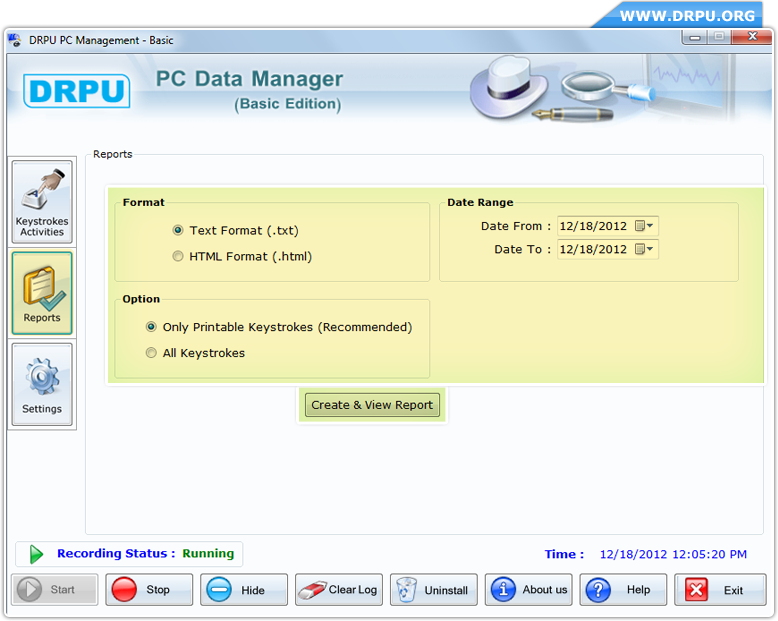Viewport: 778px width, 621px height.
Task: Click Create & View Report button
Action: pyautogui.click(x=372, y=405)
